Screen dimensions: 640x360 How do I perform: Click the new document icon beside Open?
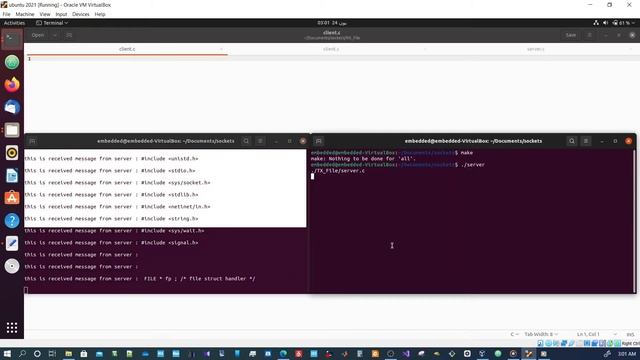pos(69,35)
